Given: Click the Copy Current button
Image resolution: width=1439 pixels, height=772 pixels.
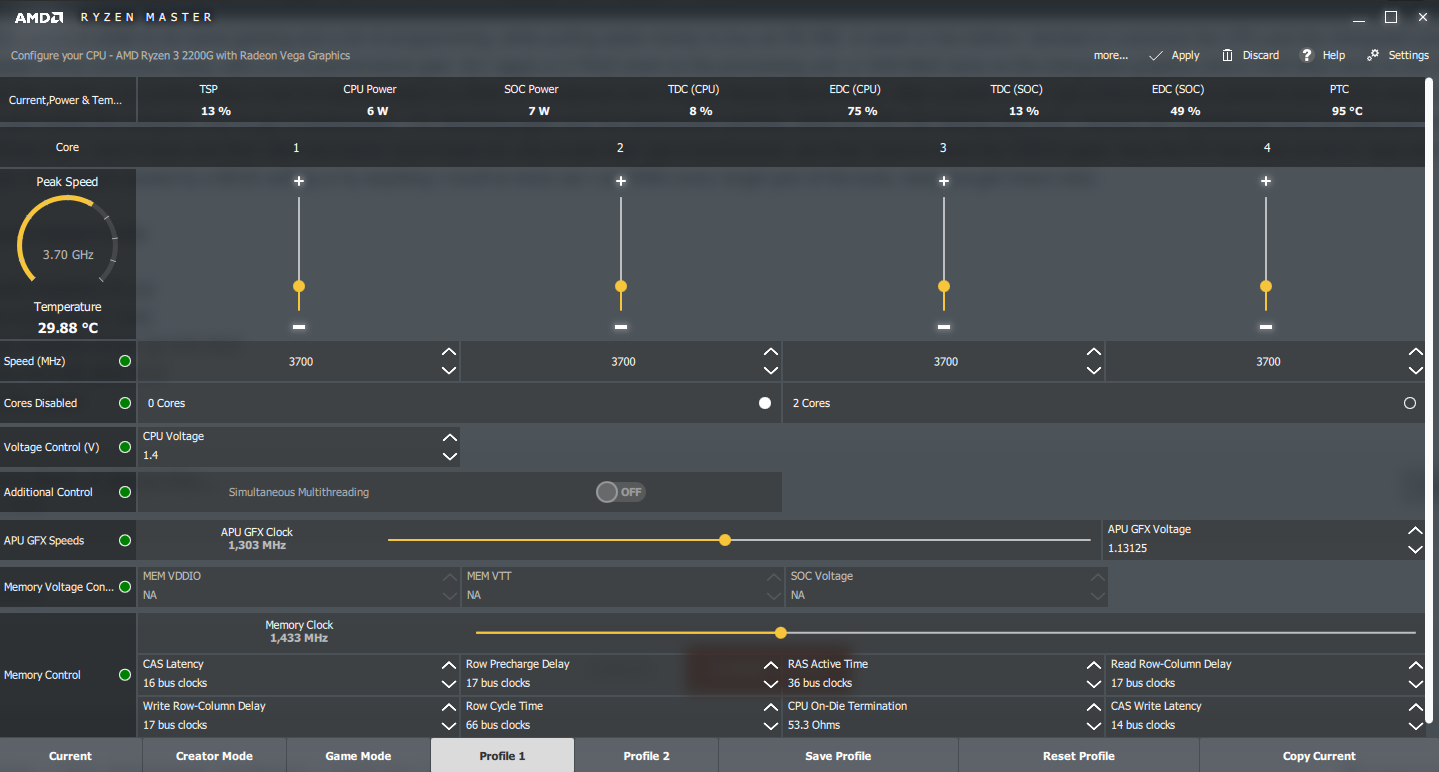Looking at the screenshot, I should click(1319, 755).
